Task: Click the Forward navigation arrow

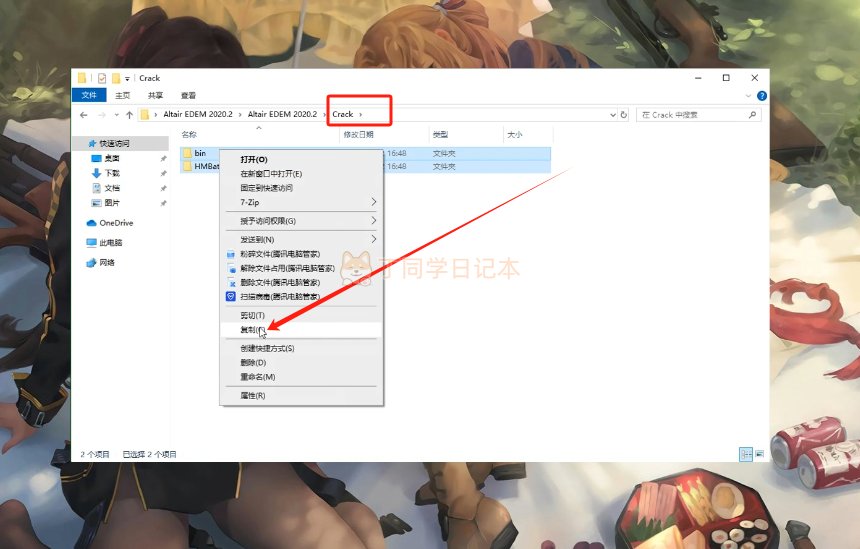Action: [x=101, y=115]
